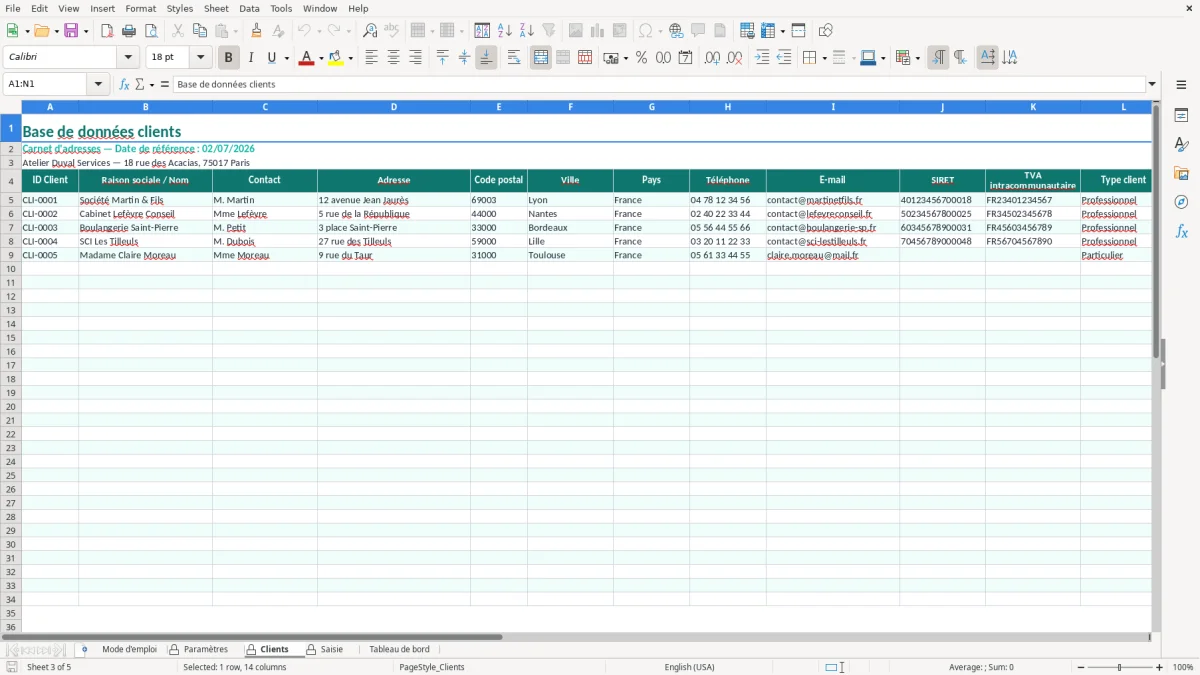1200x675 pixels.
Task: Expand Name Box dropdown
Action: [x=98, y=84]
